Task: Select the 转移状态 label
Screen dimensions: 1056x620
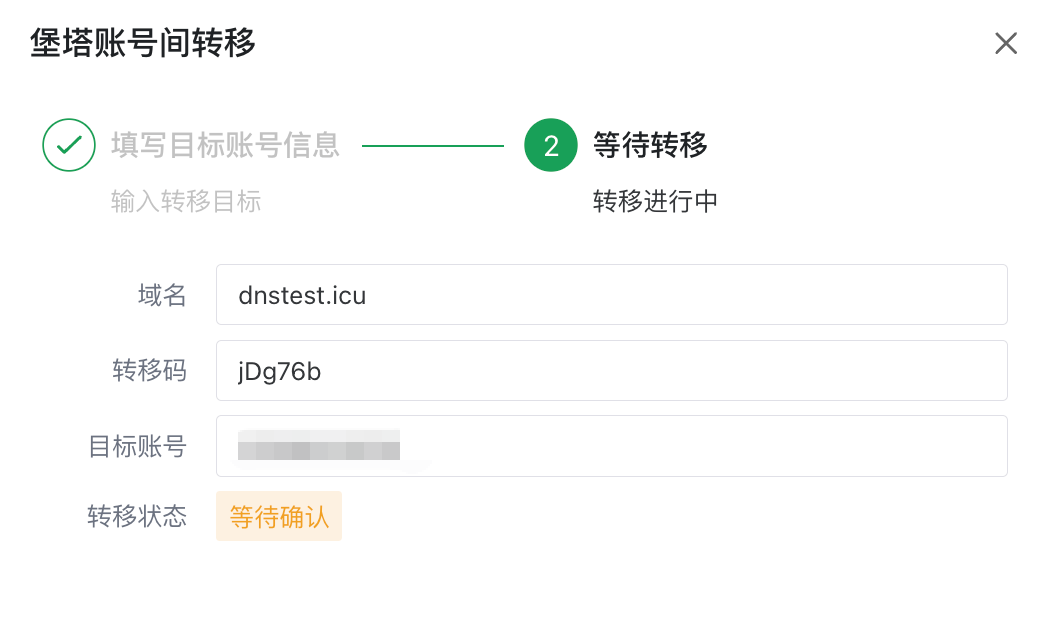Action: point(136,516)
